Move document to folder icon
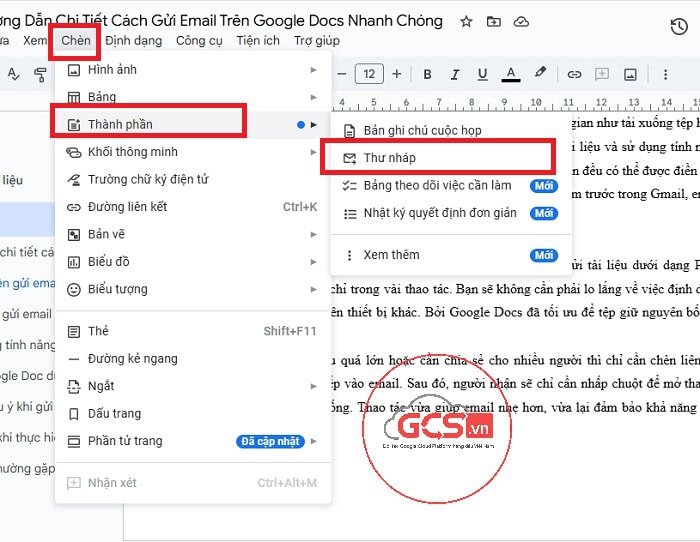700x542 pixels. (493, 21)
